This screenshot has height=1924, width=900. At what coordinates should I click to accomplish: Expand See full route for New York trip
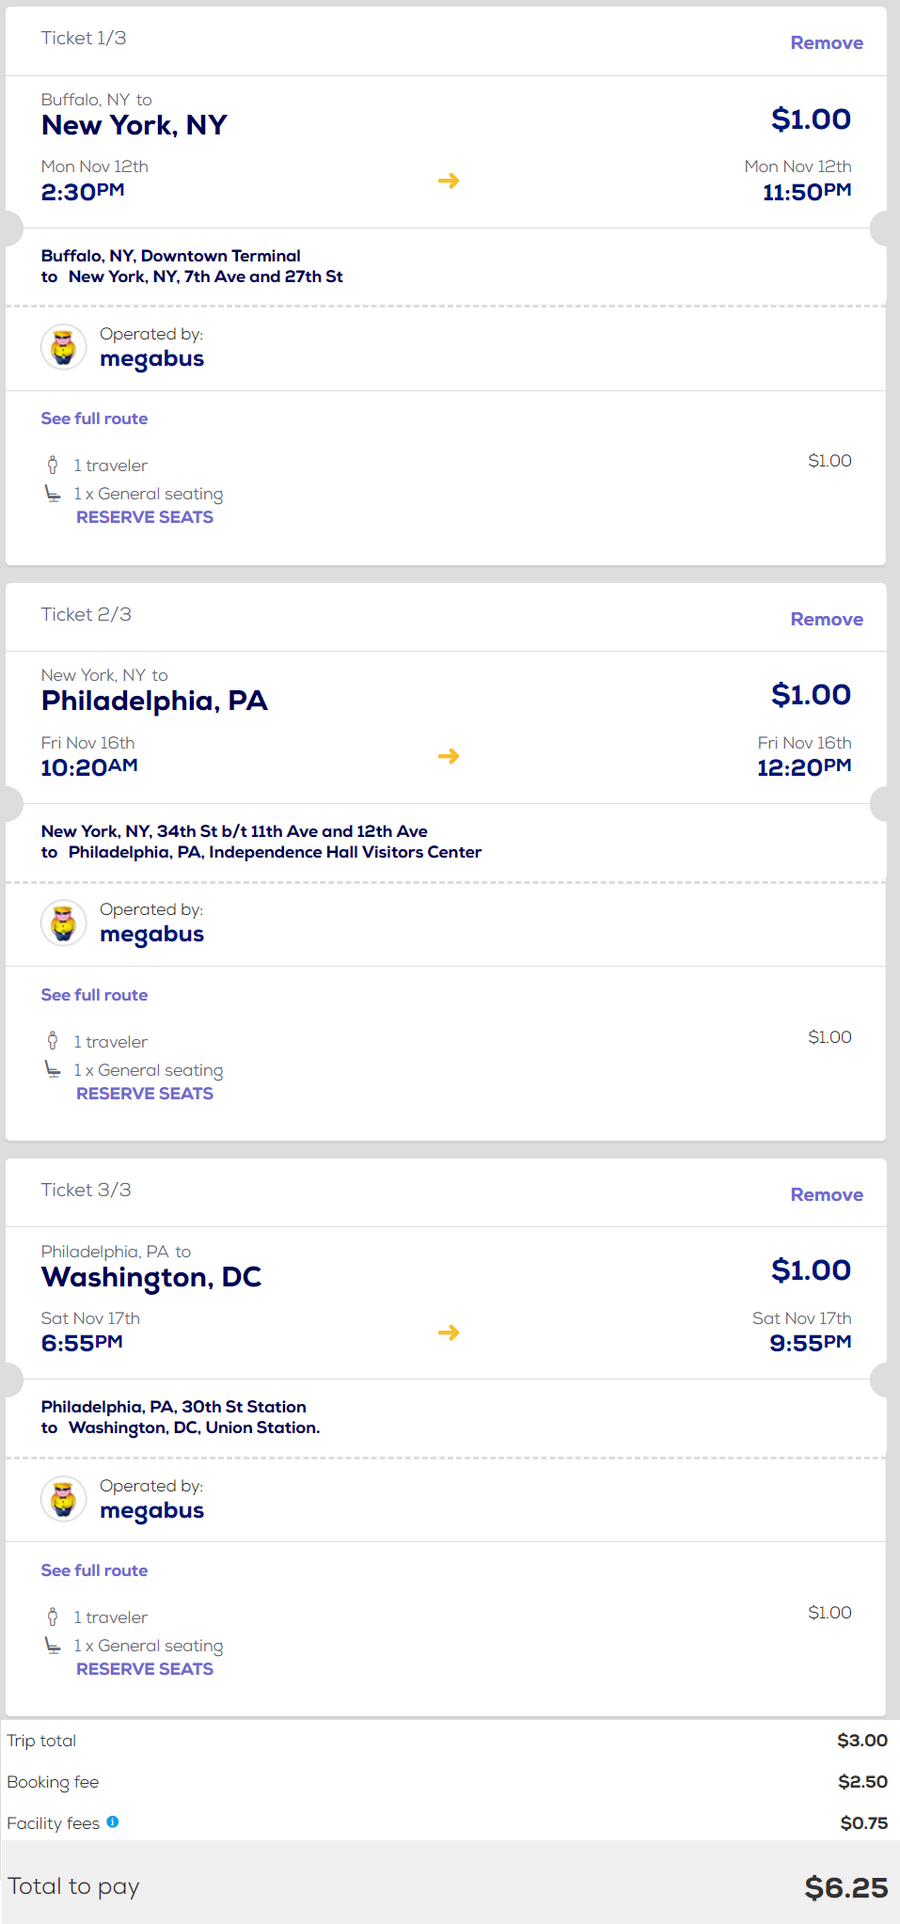pyautogui.click(x=94, y=419)
